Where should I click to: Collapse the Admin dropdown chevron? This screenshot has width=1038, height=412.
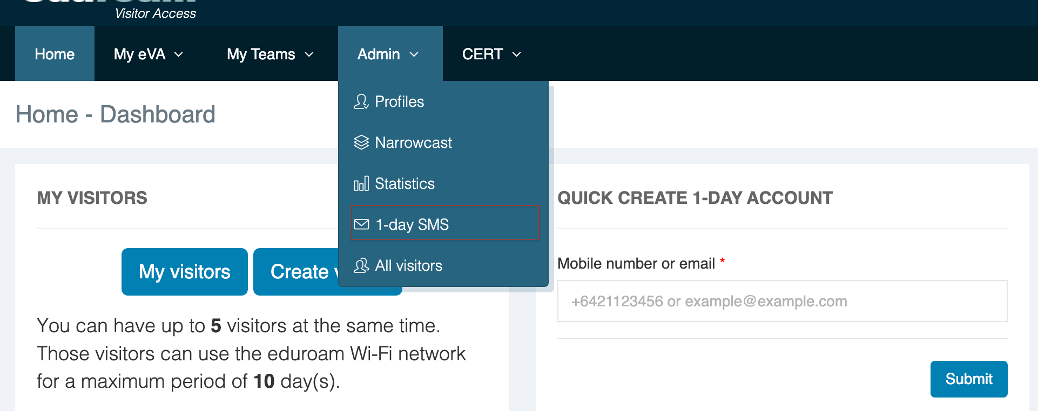pos(414,54)
